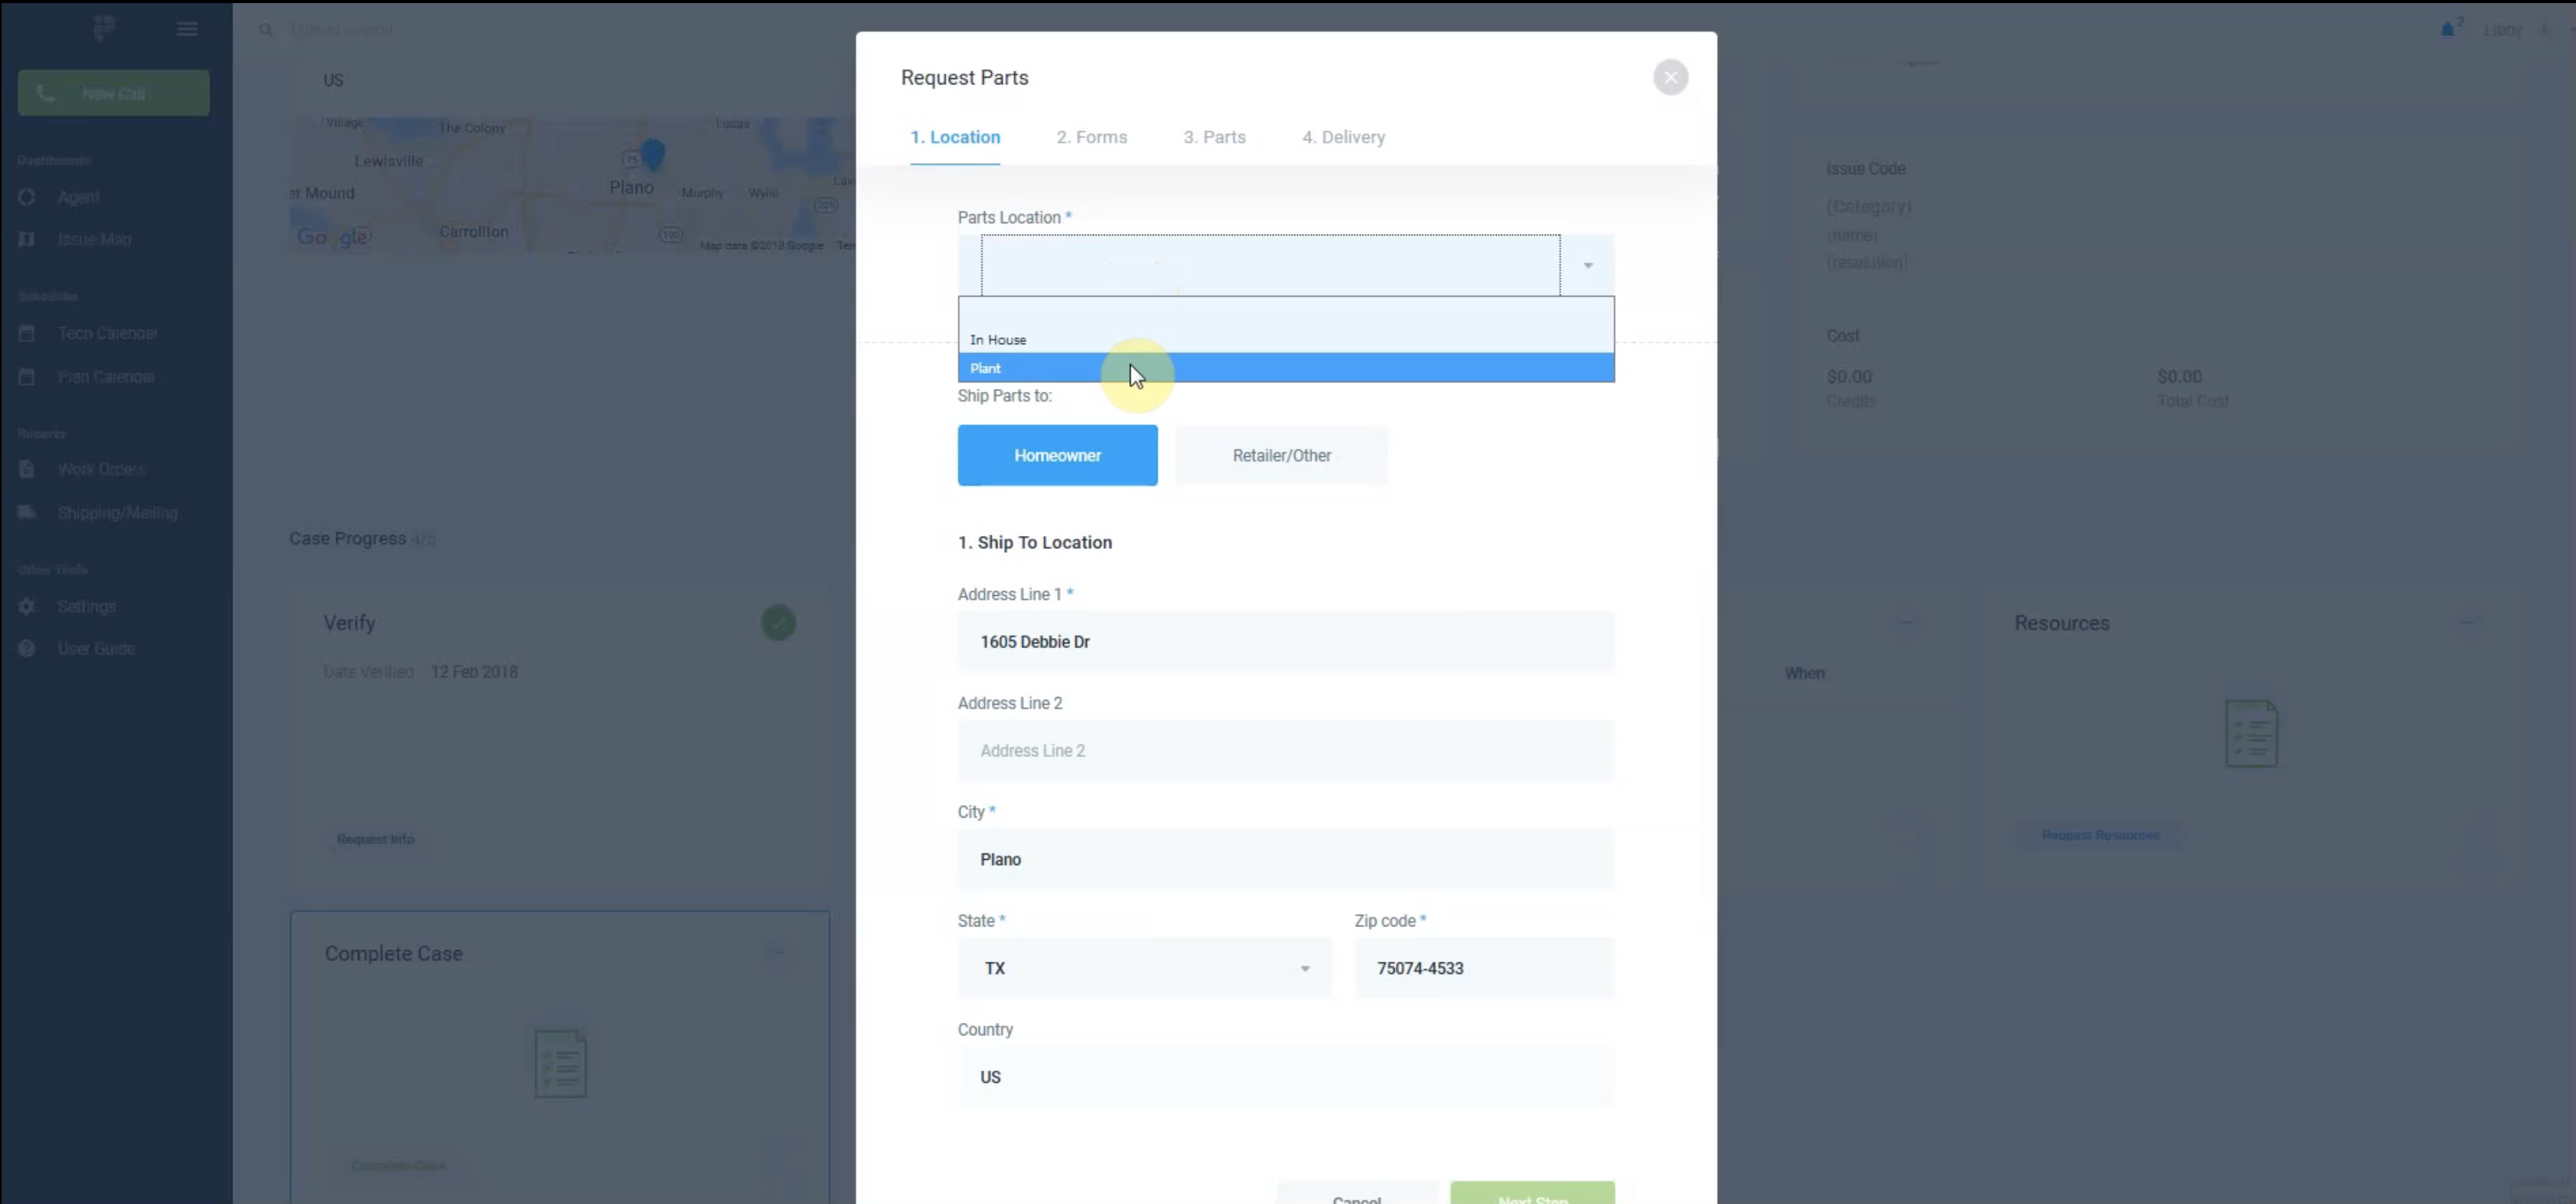This screenshot has width=2576, height=1204.
Task: Click the Shipping/Mailing truck icon
Action: (x=27, y=513)
